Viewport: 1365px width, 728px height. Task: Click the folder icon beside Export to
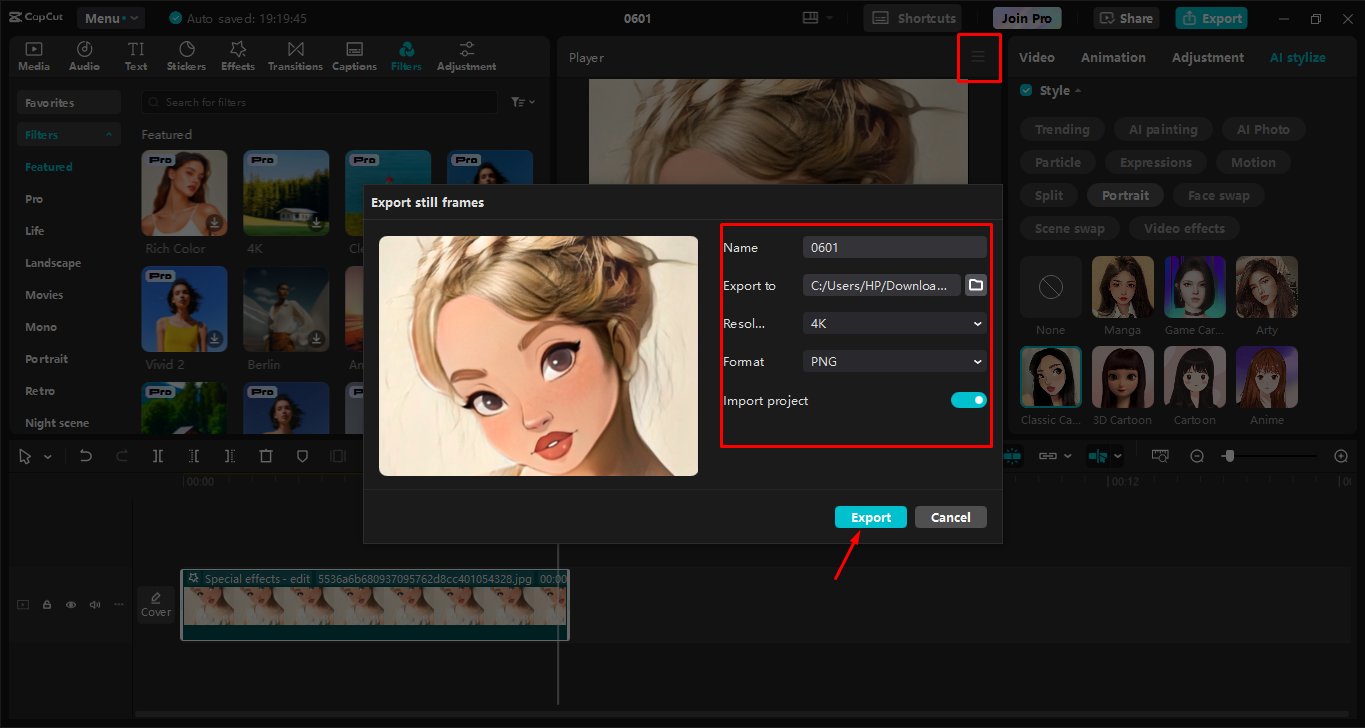point(976,285)
